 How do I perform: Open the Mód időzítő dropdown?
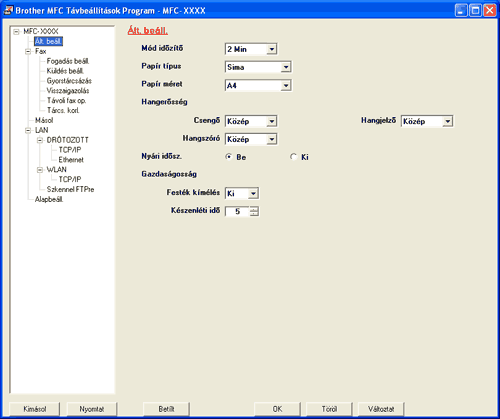pos(272,49)
